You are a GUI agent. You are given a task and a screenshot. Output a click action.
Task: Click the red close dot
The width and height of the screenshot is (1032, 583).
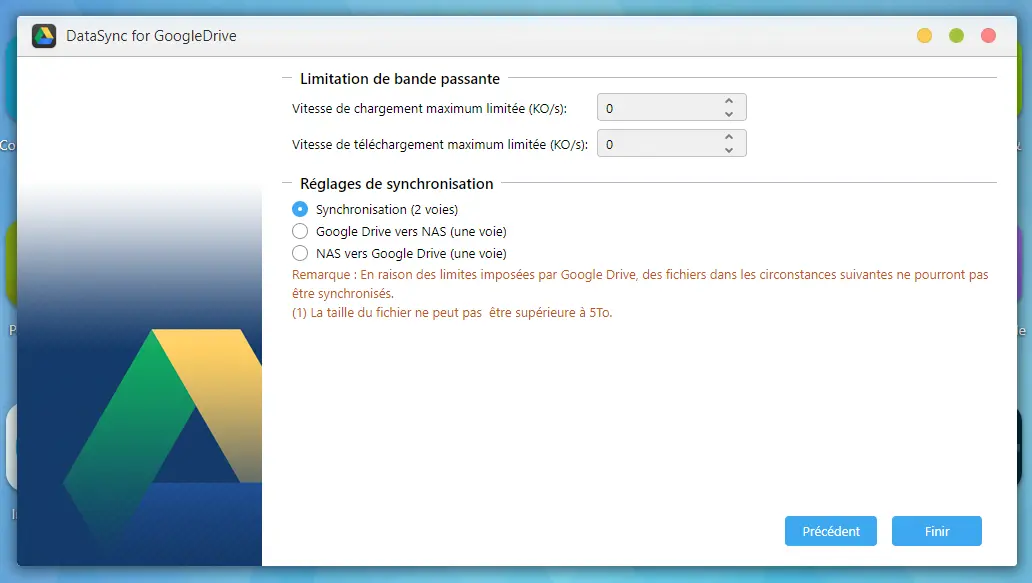tap(987, 34)
